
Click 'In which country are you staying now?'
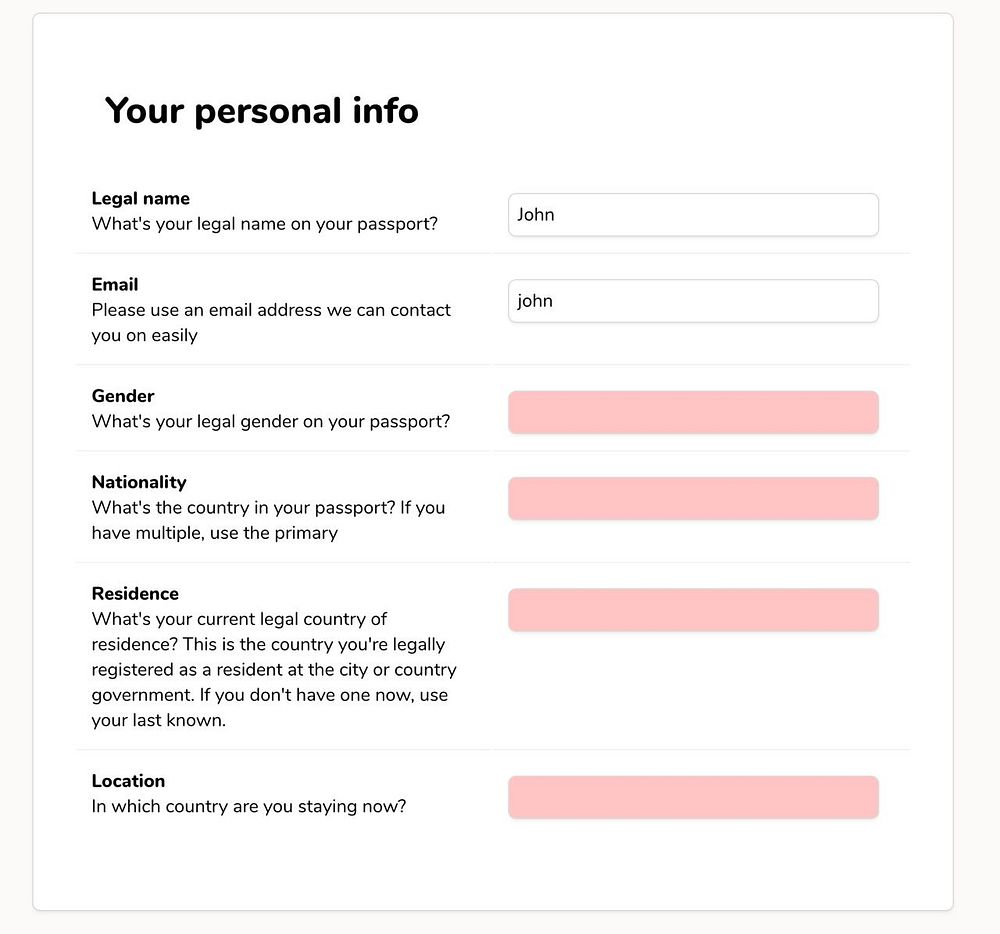tap(249, 806)
